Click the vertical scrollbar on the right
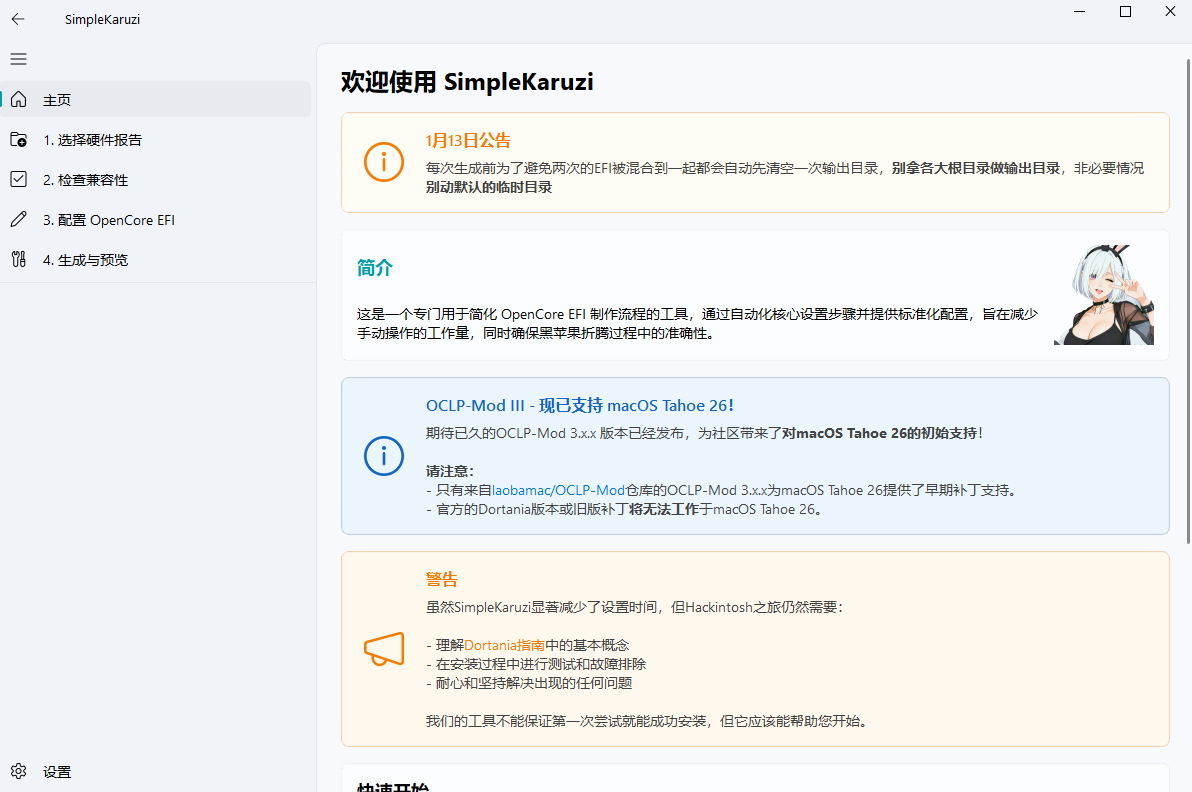Screen dimensions: 1192x792 click(1188, 300)
